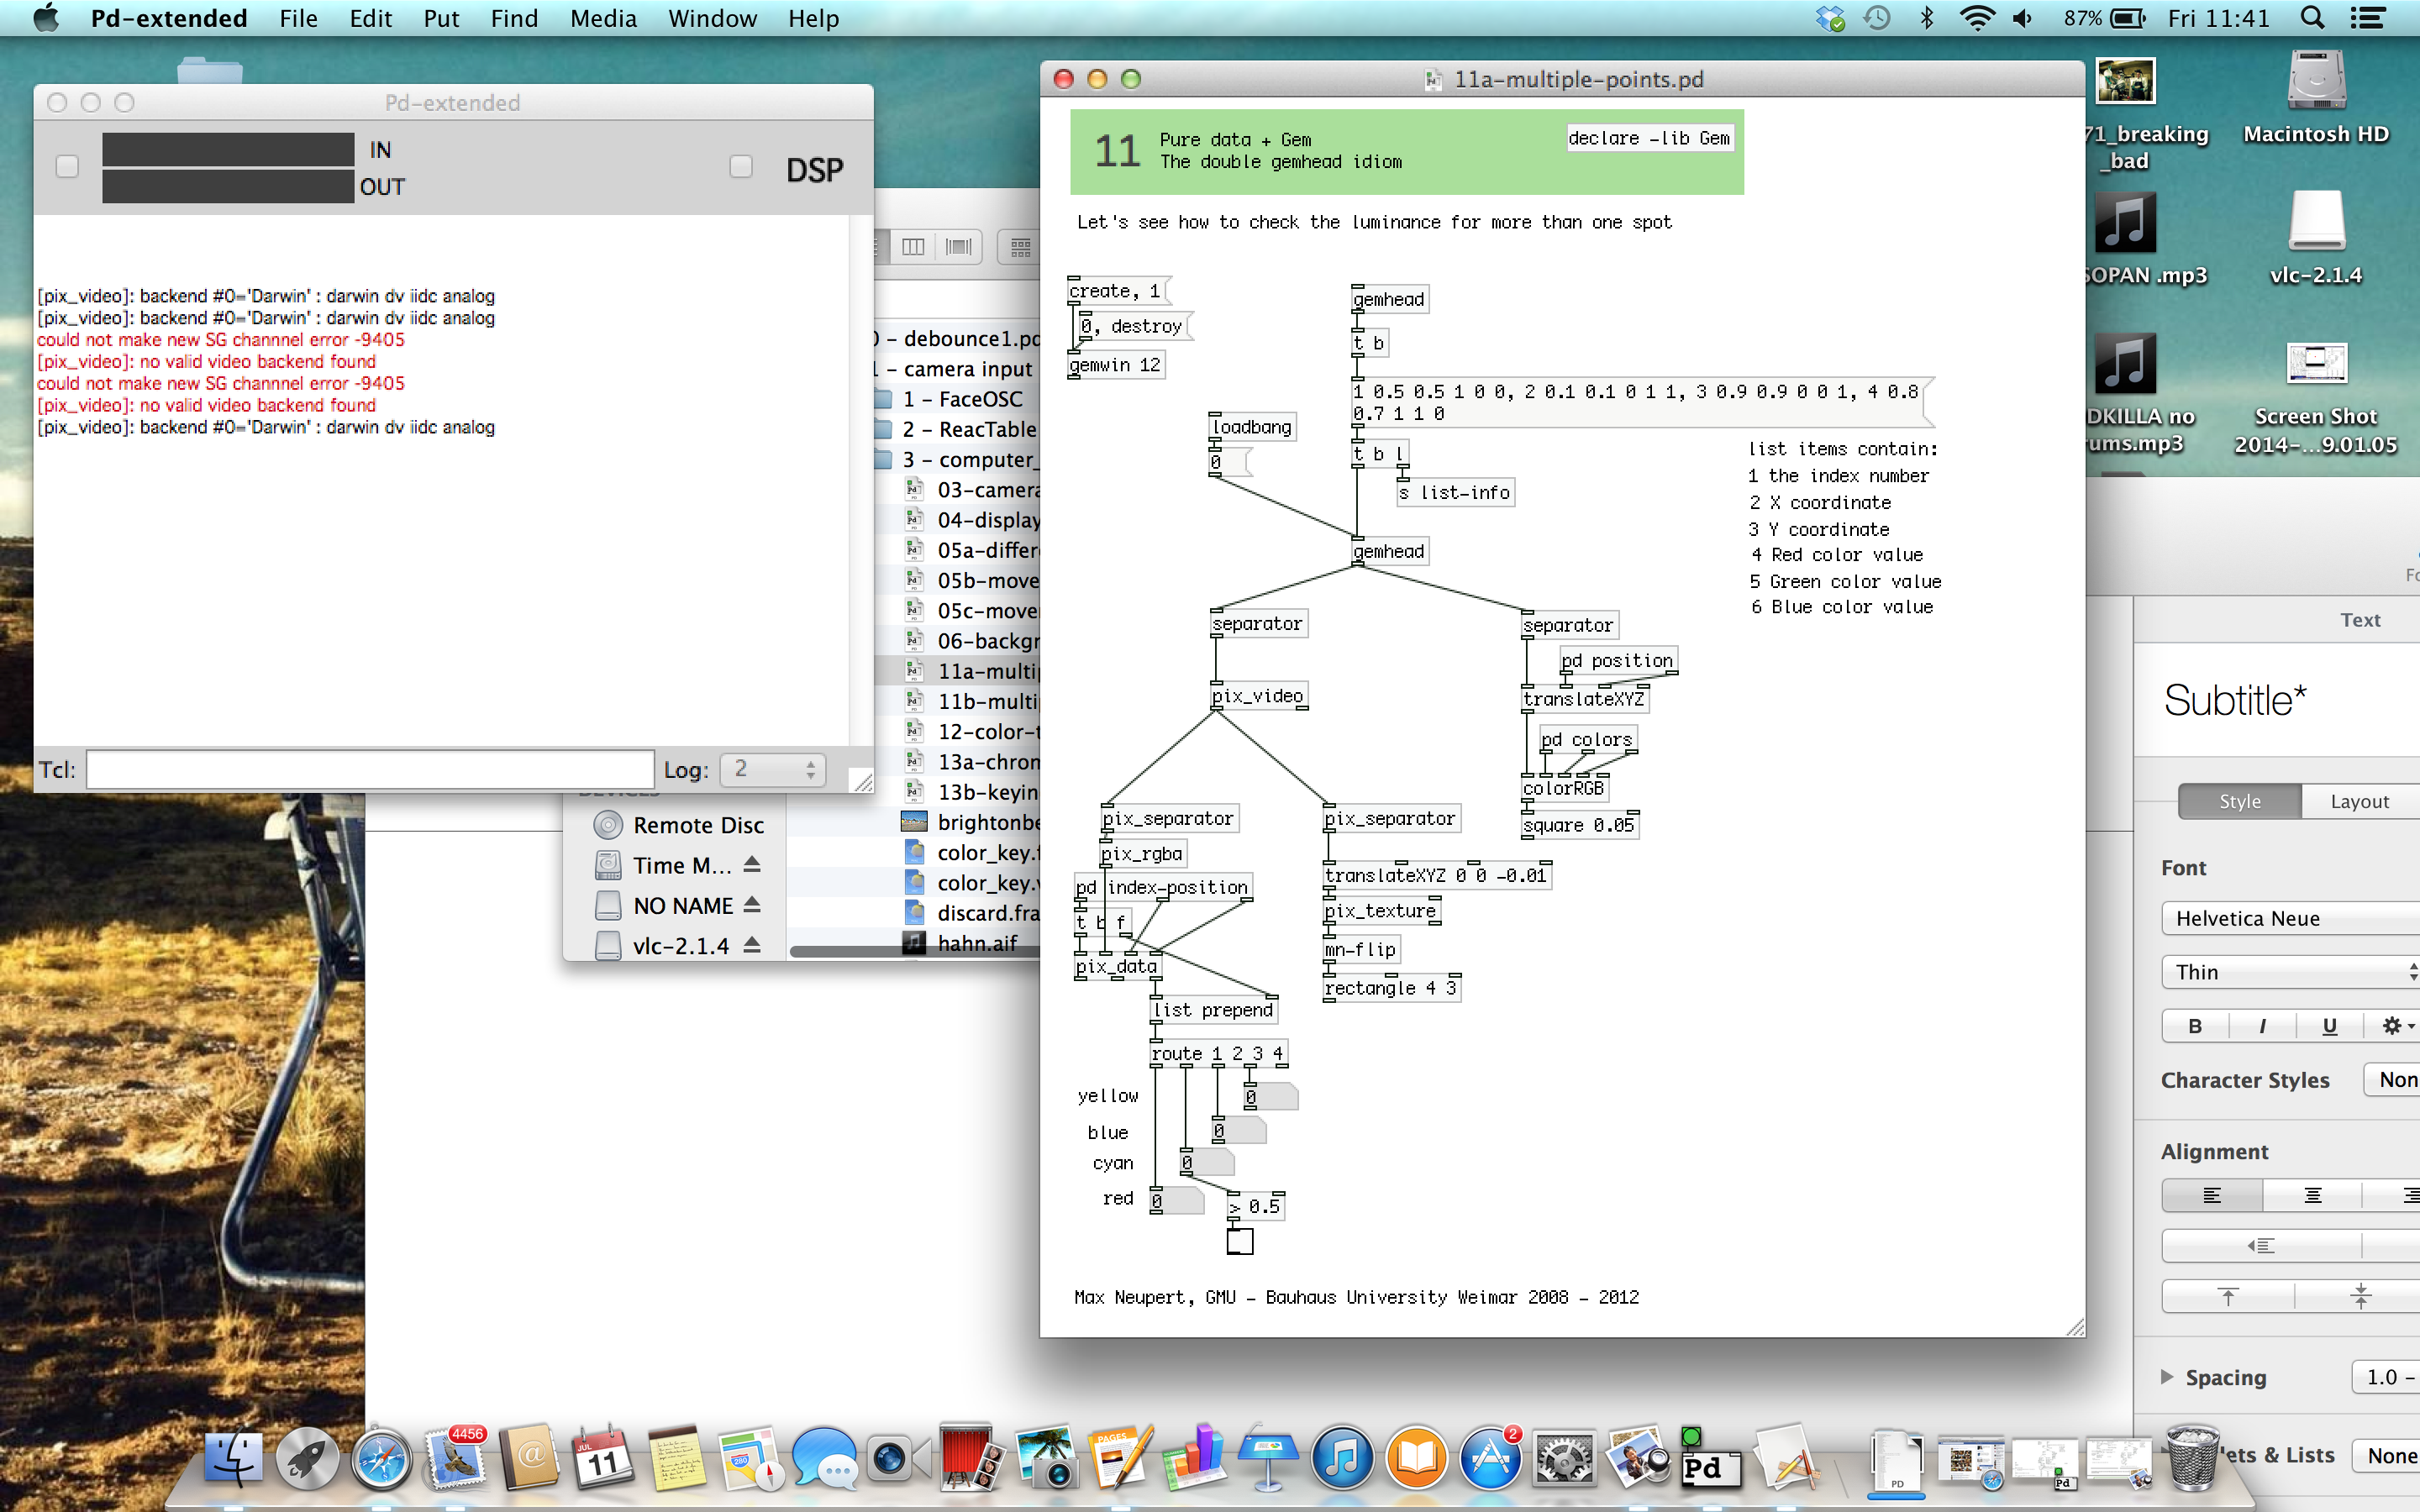
Task: Expand the Spacing section in panel
Action: pos(2173,1376)
